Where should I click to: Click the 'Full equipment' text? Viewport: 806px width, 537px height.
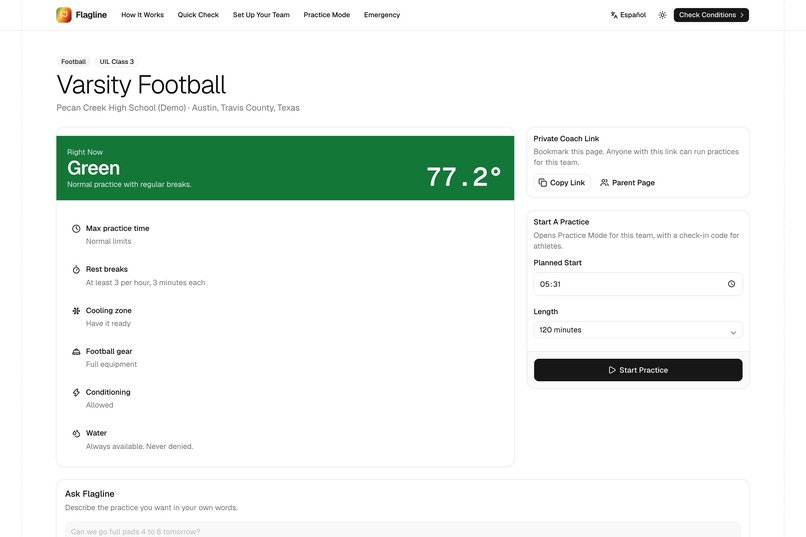click(x=112, y=364)
